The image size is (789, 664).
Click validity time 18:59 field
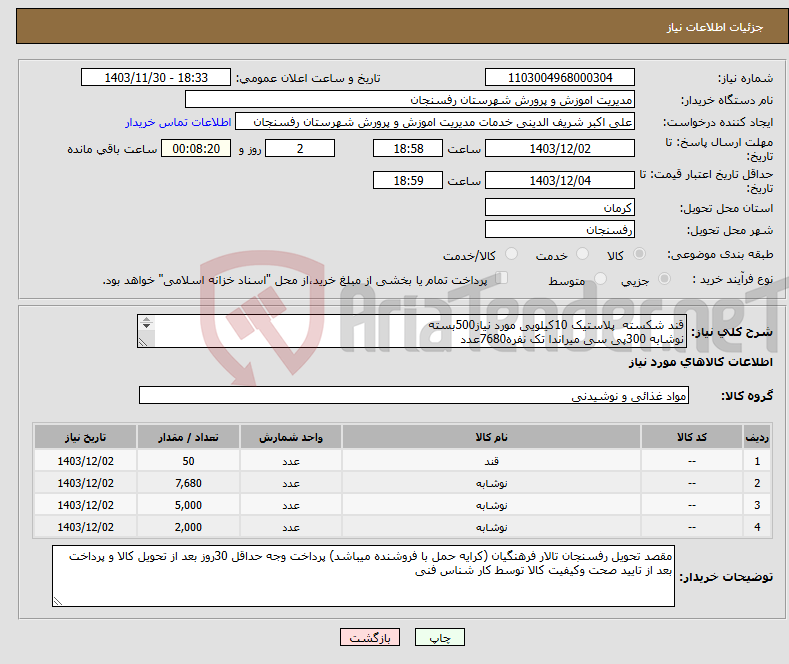click(x=408, y=180)
